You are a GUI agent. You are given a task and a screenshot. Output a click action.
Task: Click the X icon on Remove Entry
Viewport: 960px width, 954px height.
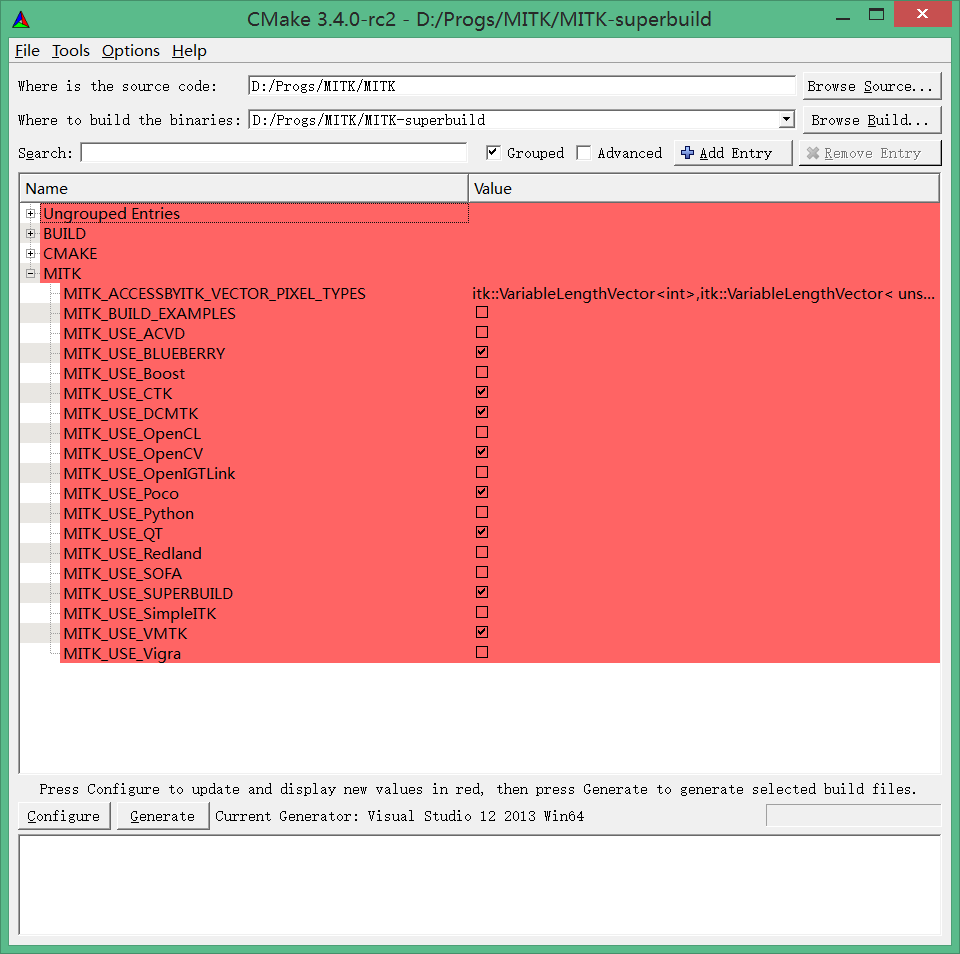812,153
